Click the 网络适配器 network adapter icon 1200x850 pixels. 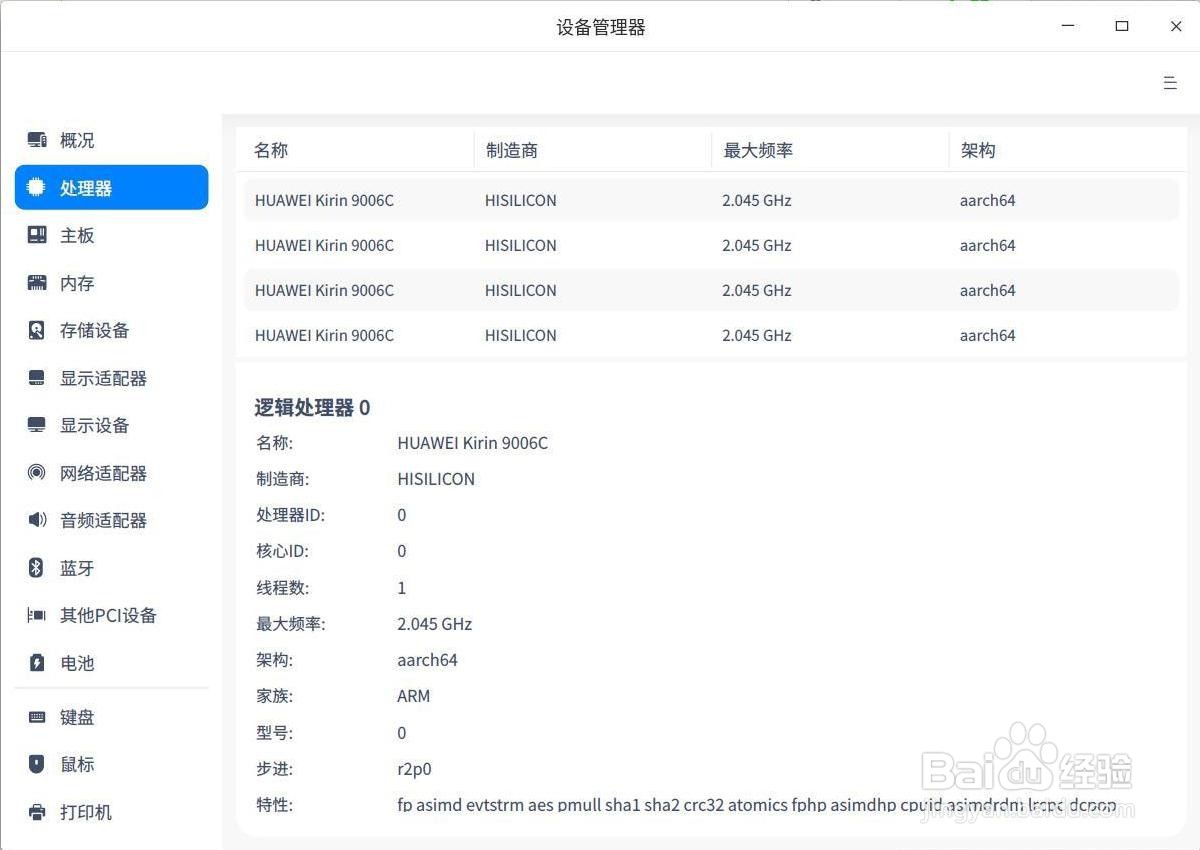tap(37, 473)
